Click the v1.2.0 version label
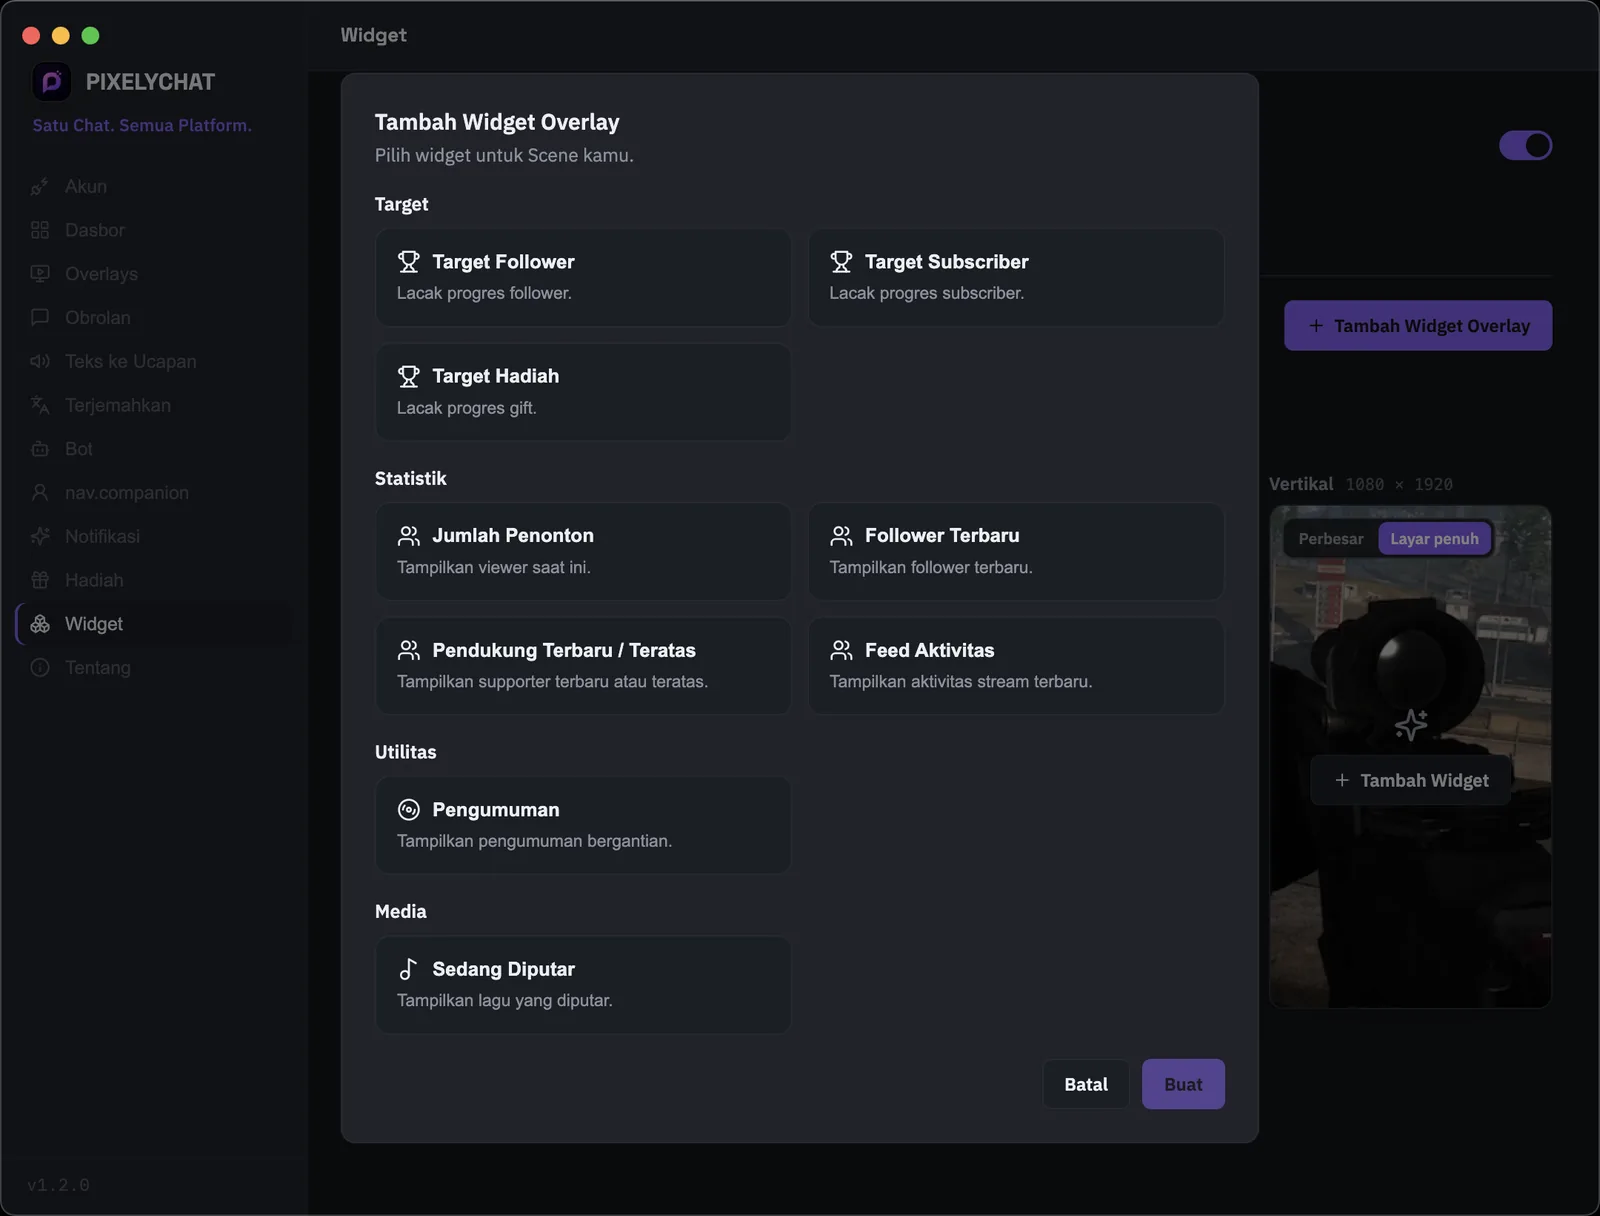 point(58,1185)
